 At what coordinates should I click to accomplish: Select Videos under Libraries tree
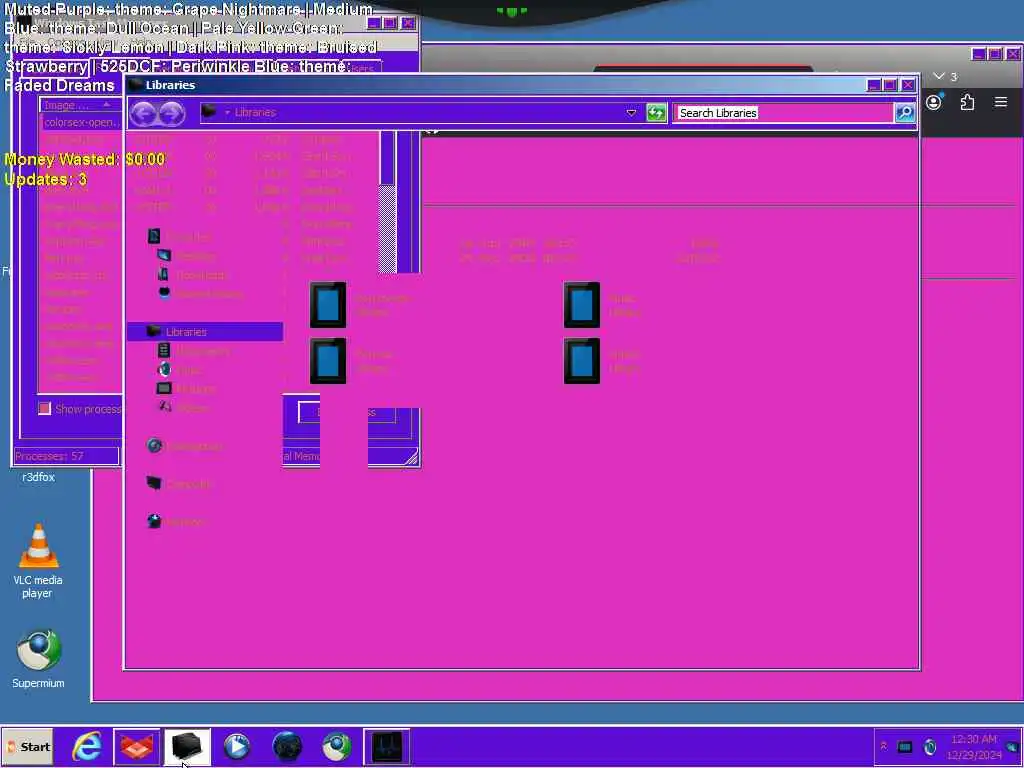(184, 408)
